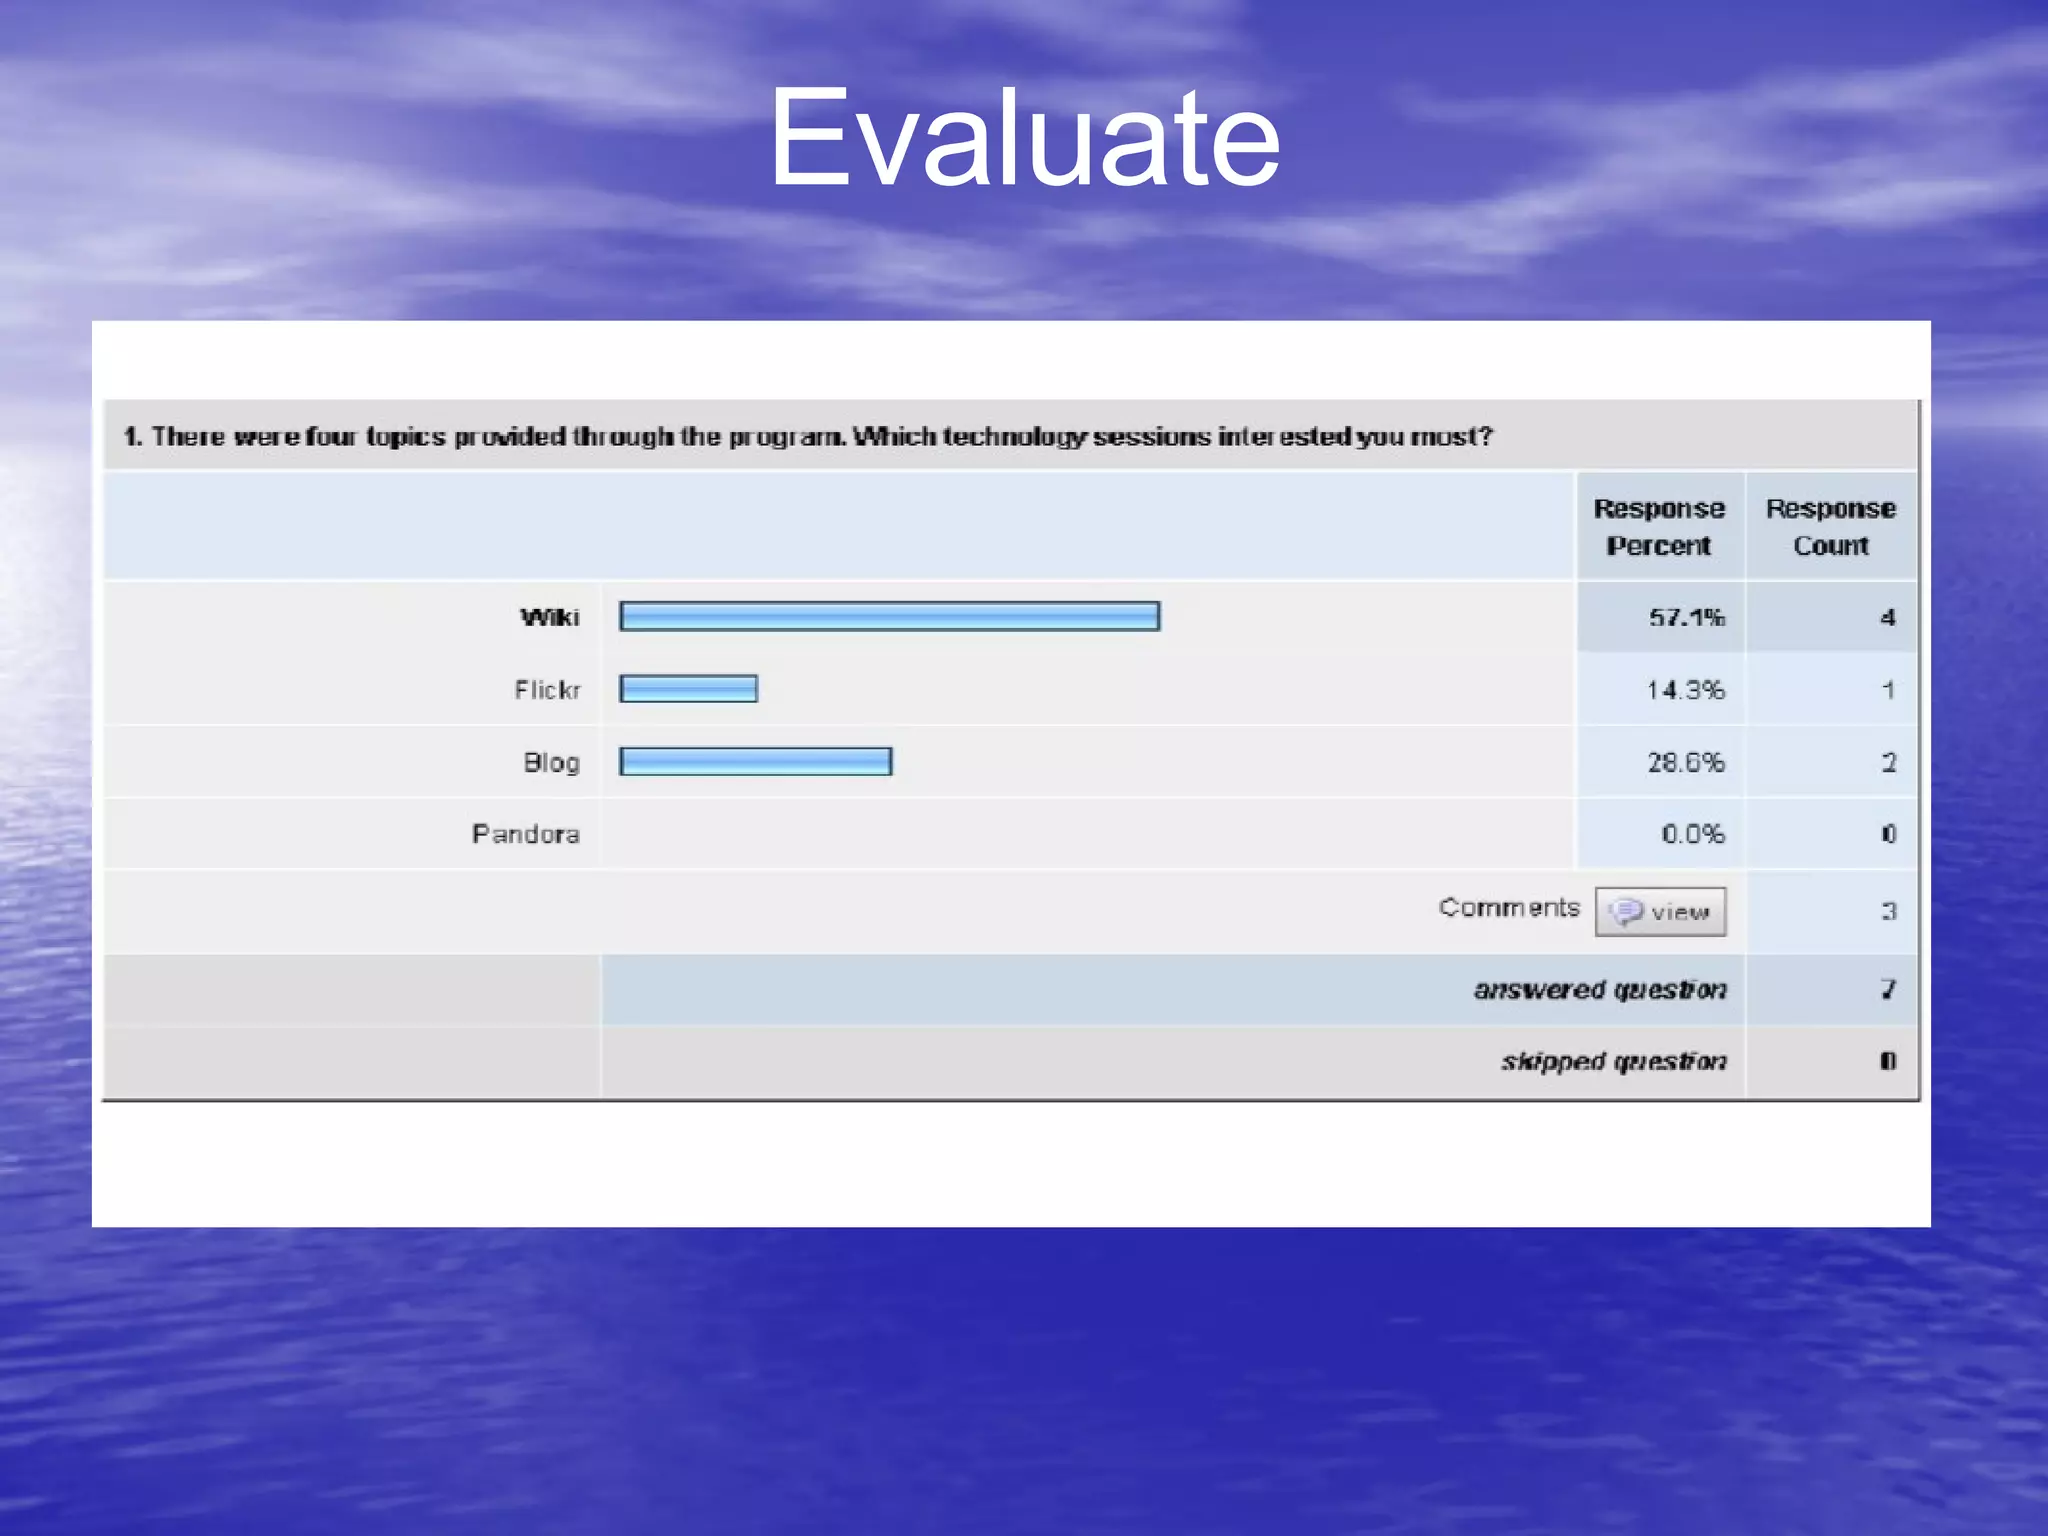Click the 57.1% percent value
The width and height of the screenshot is (2048, 1536).
(1687, 618)
